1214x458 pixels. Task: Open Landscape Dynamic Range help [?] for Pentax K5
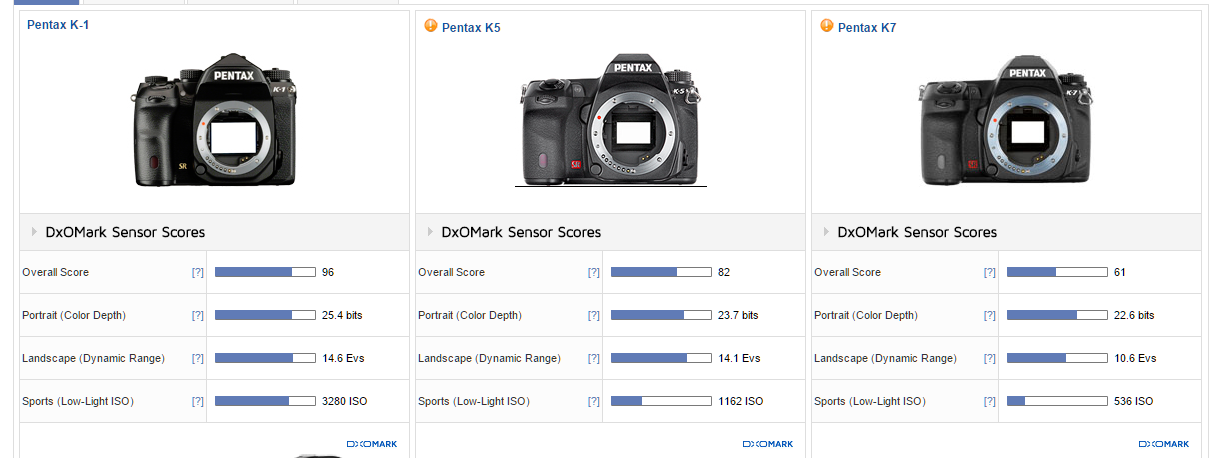594,359
